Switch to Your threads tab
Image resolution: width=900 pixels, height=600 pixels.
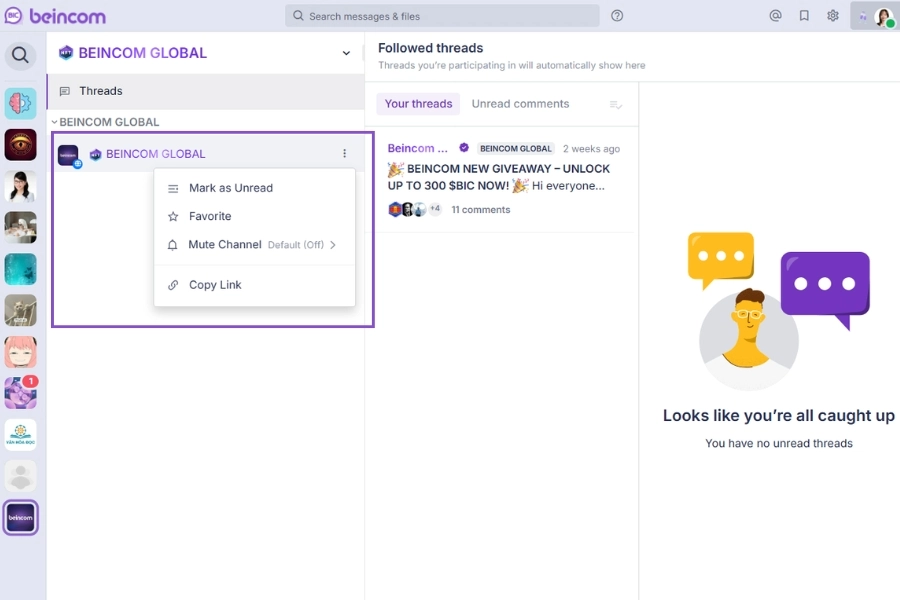coord(418,104)
